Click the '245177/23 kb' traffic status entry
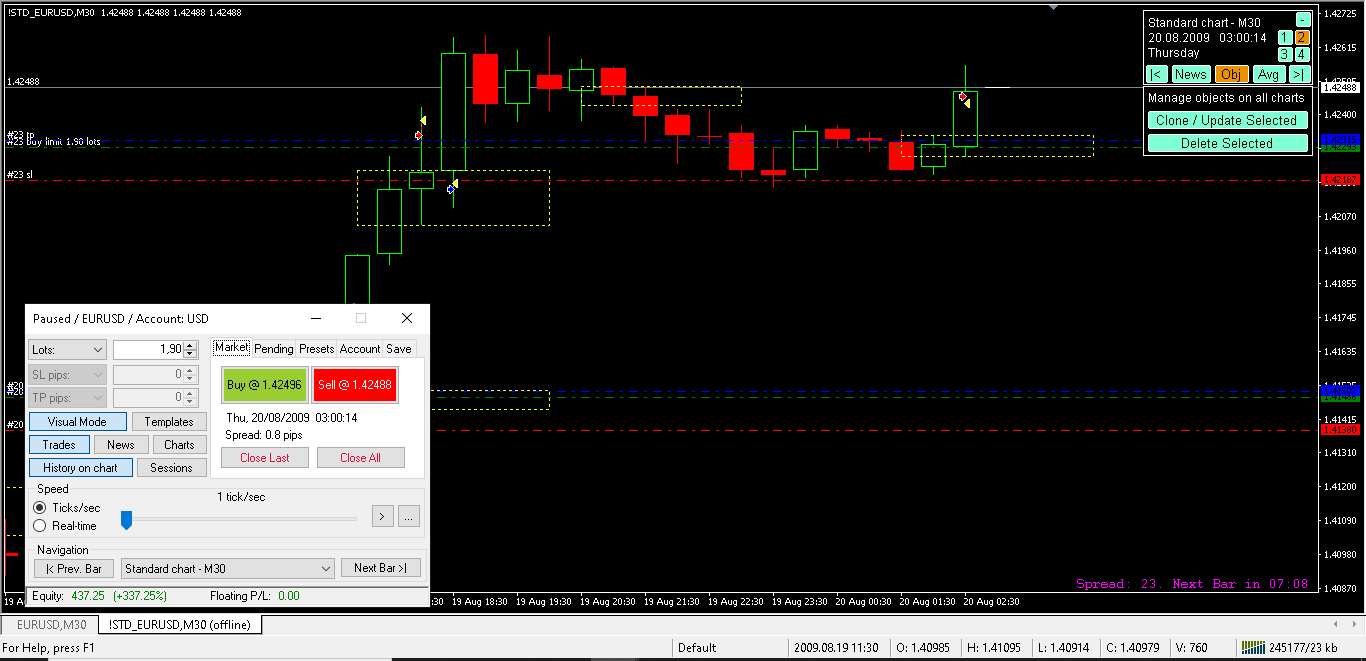The image size is (1366, 661). 1303,648
